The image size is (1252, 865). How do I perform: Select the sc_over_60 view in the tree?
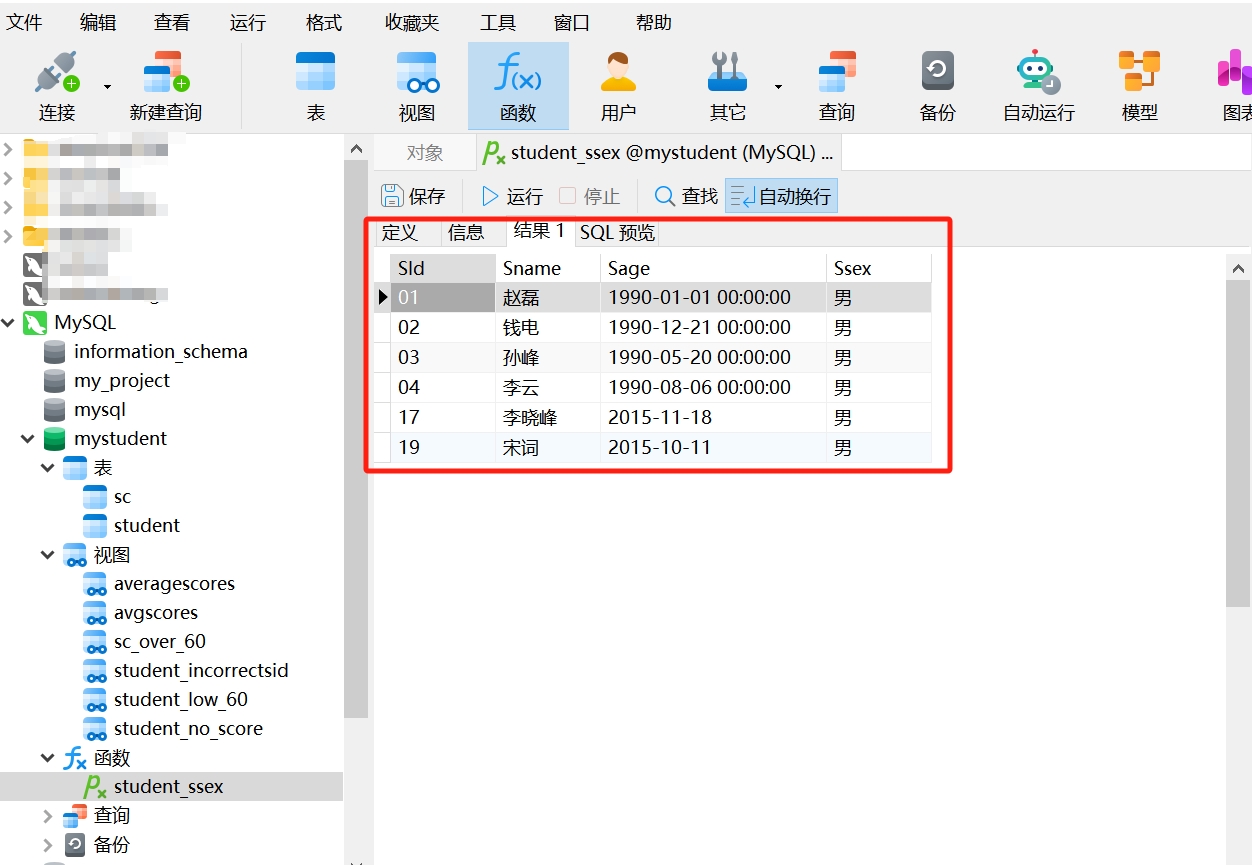click(159, 642)
